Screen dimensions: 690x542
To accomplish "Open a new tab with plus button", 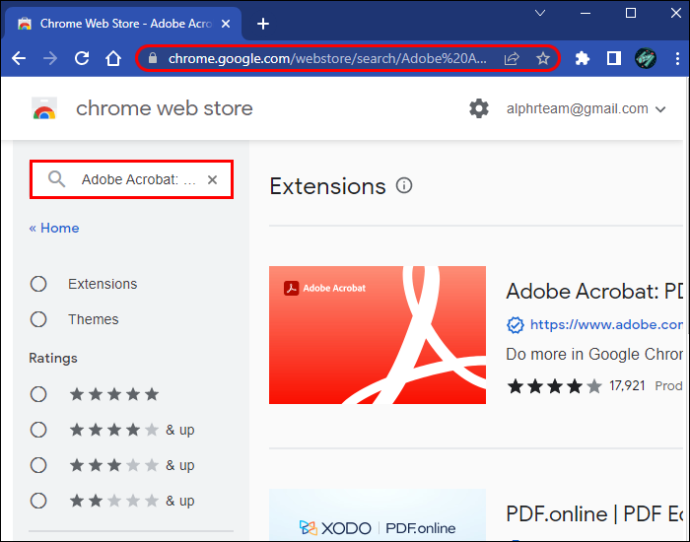I will (263, 24).
